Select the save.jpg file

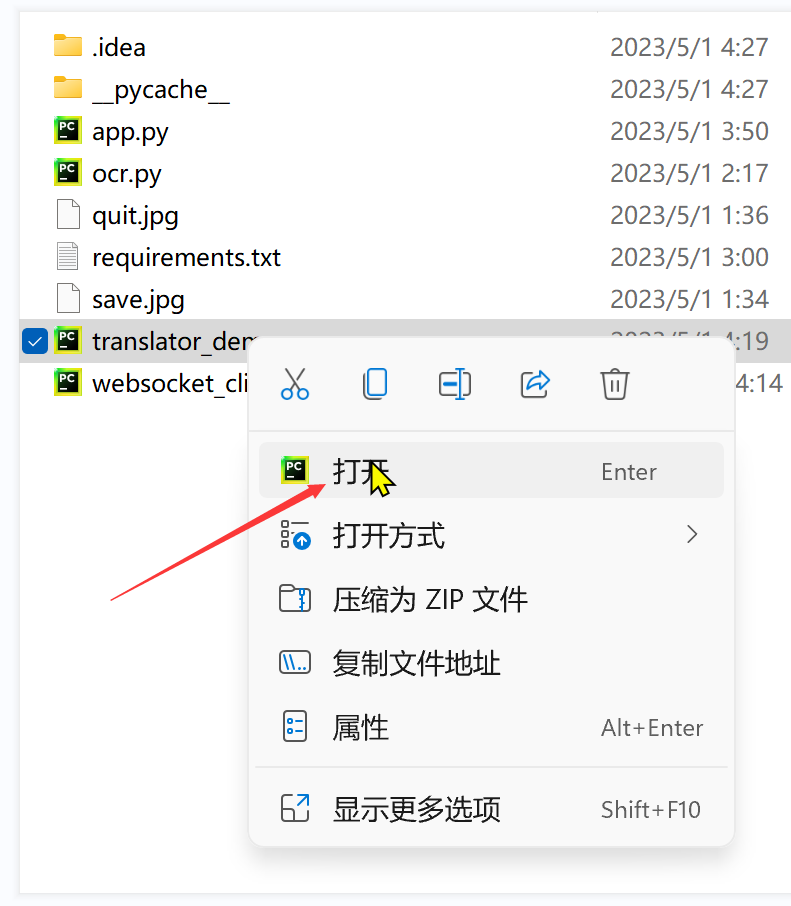(x=404, y=299)
